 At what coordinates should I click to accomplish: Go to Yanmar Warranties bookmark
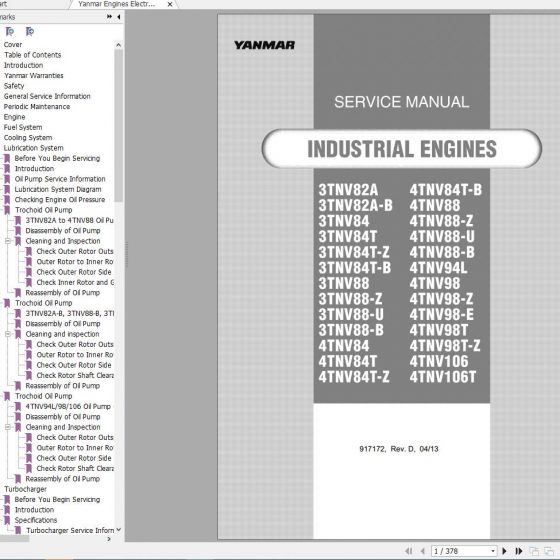pos(34,76)
